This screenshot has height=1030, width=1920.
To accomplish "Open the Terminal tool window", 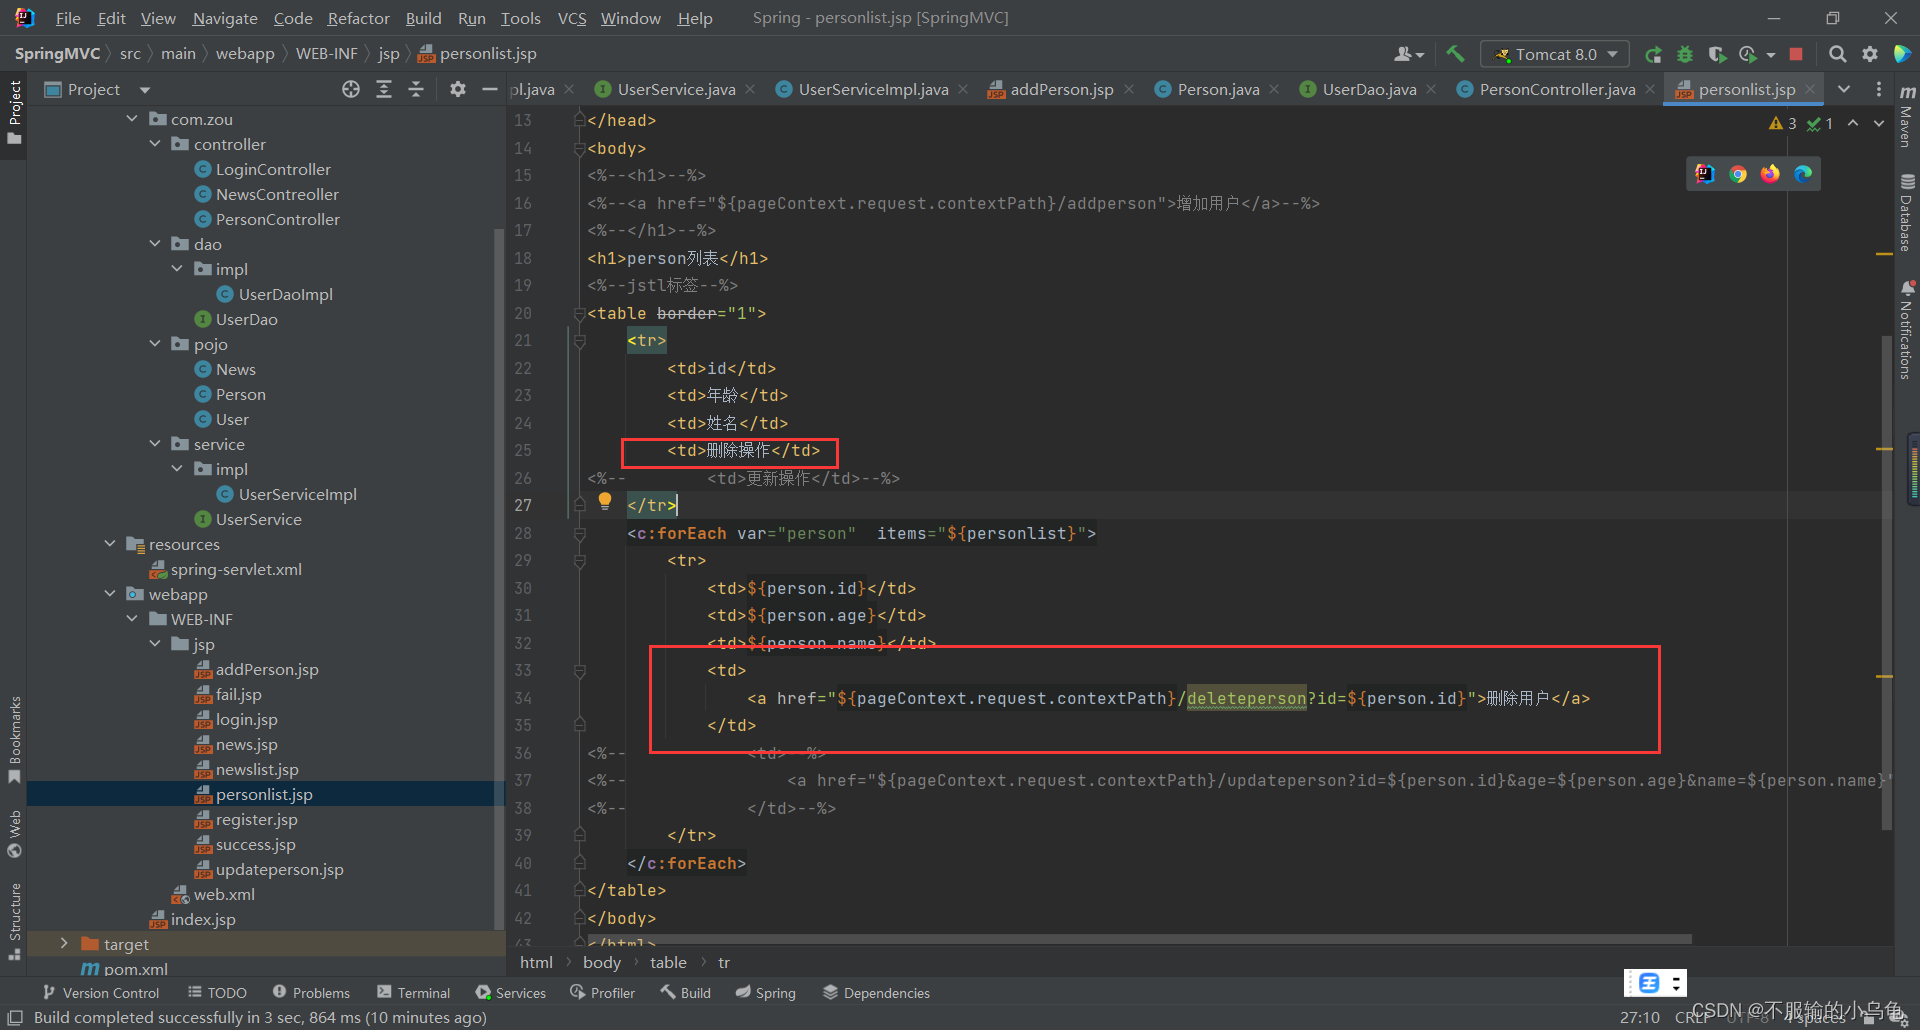I will tap(423, 992).
